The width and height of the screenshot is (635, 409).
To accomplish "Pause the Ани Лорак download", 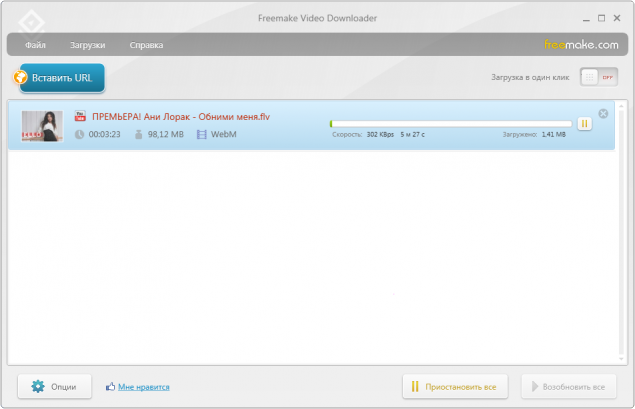I will [584, 124].
